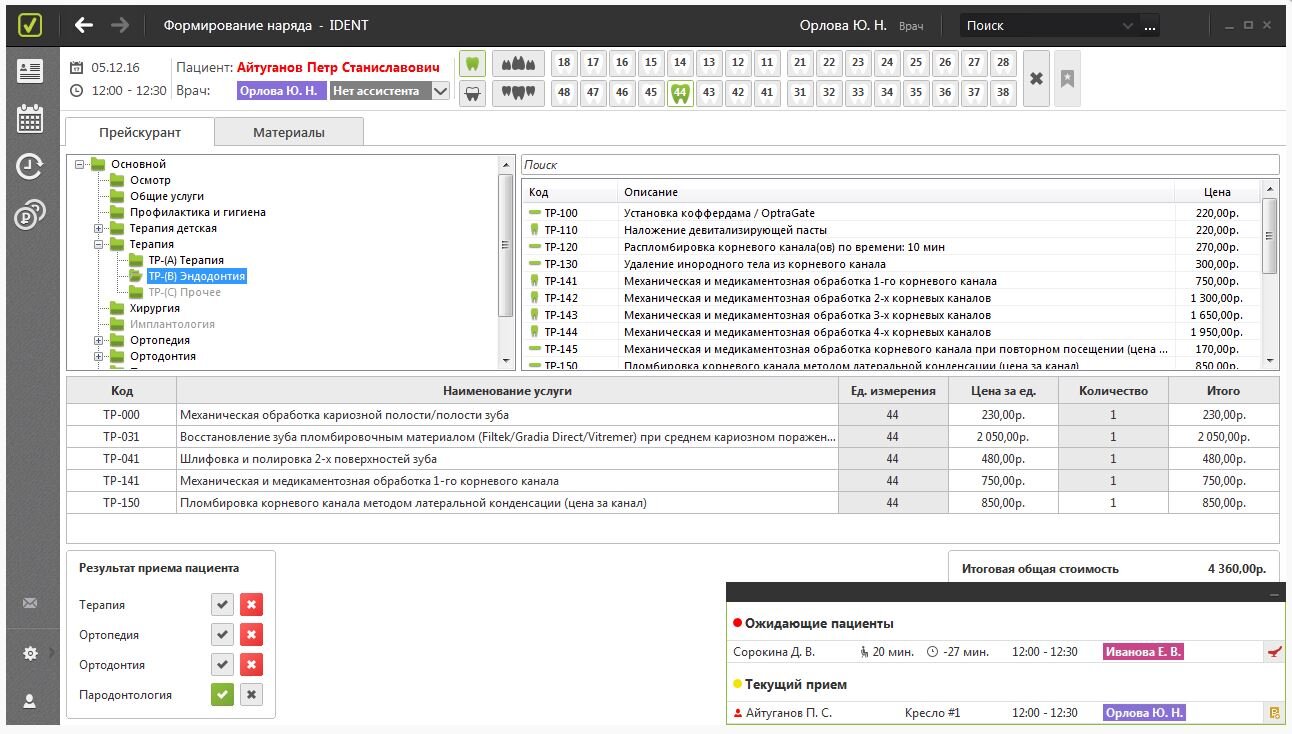Image resolution: width=1292 pixels, height=734 pixels.
Task: Collapse the Основной tree node
Action: click(x=79, y=164)
